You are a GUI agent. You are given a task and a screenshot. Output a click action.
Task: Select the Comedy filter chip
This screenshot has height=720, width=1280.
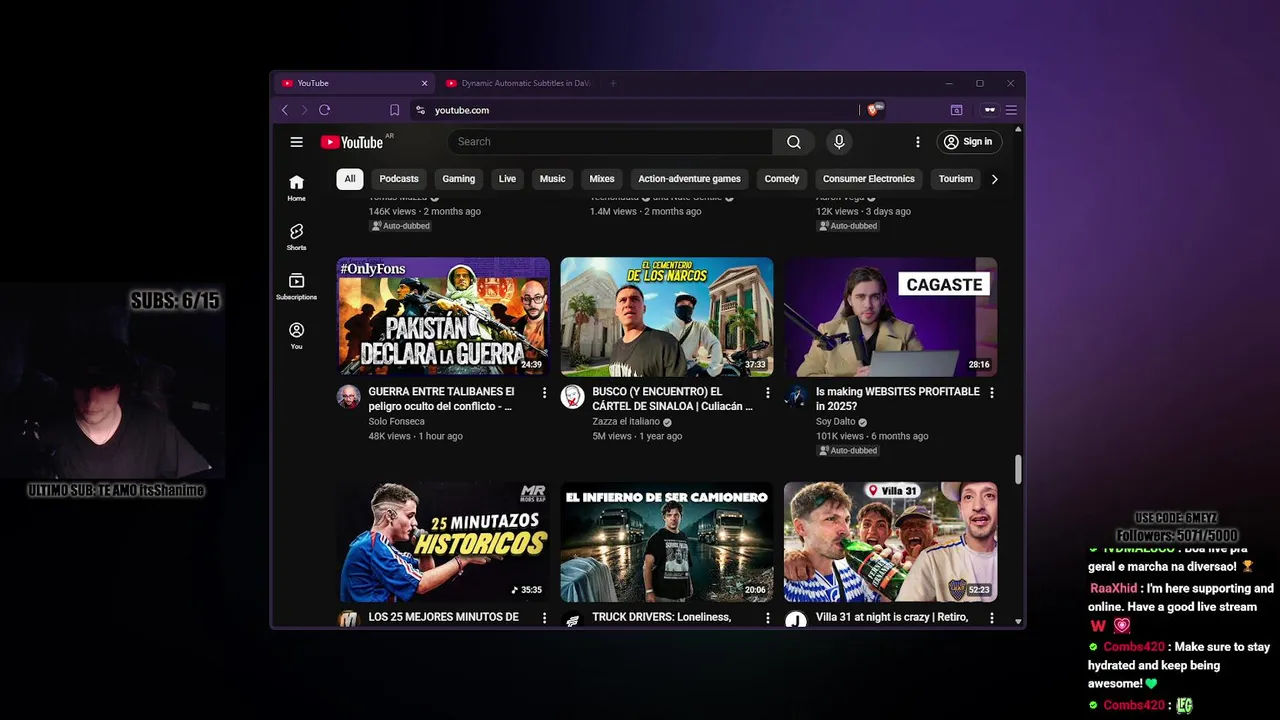pyautogui.click(x=782, y=179)
